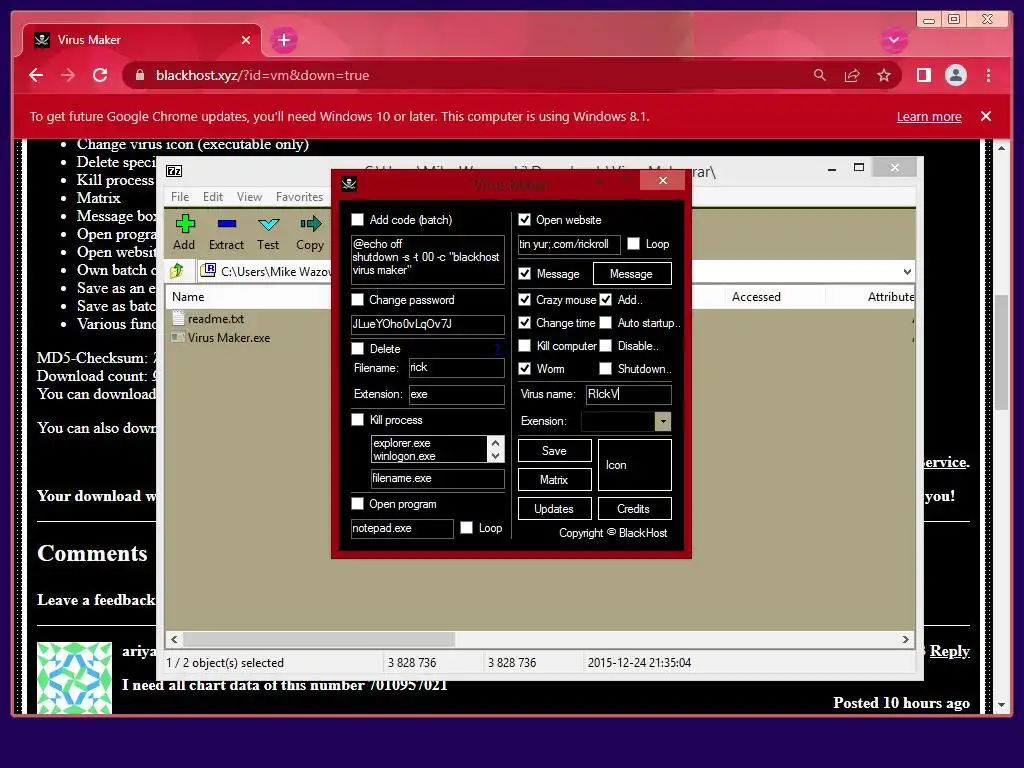
Task: Open 7-Zip View menu
Action: click(x=249, y=197)
